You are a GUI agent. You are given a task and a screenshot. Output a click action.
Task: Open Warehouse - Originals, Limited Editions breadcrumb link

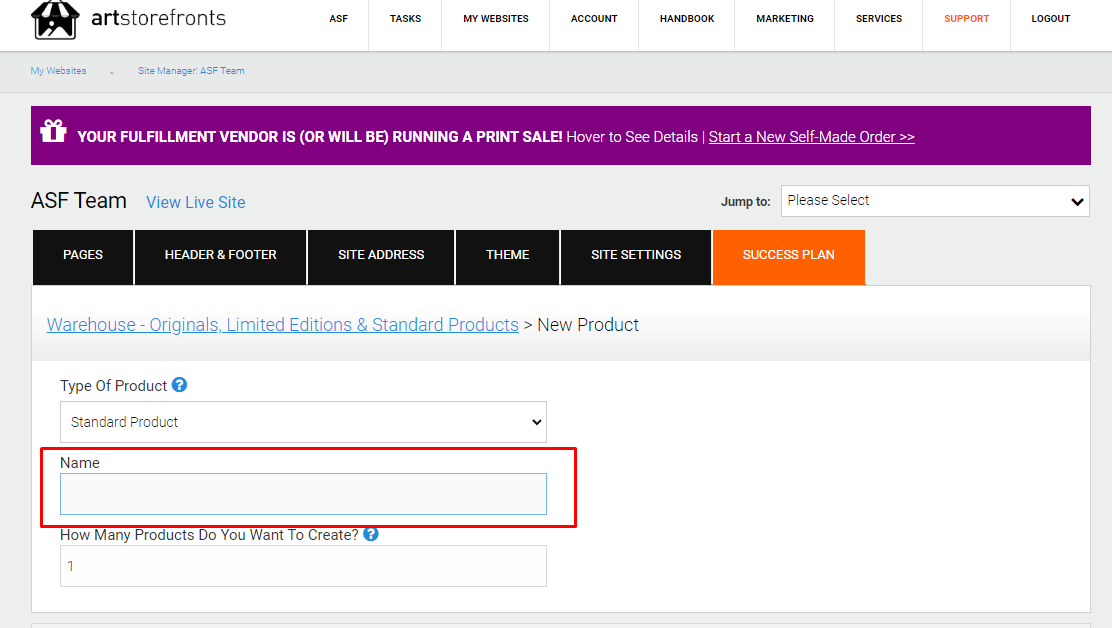tap(282, 325)
